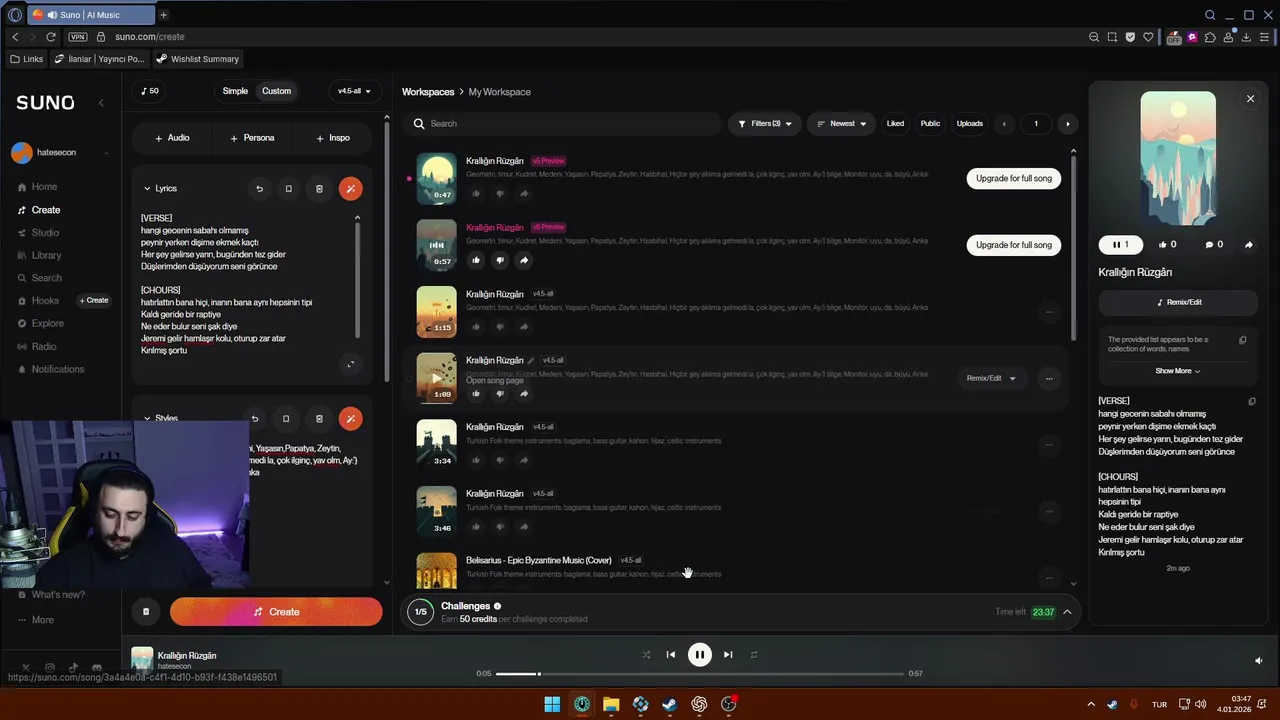Open the Belisarius Epic Byzantine Music thumbnail
Screen dimensions: 1280x720
pyautogui.click(x=436, y=571)
